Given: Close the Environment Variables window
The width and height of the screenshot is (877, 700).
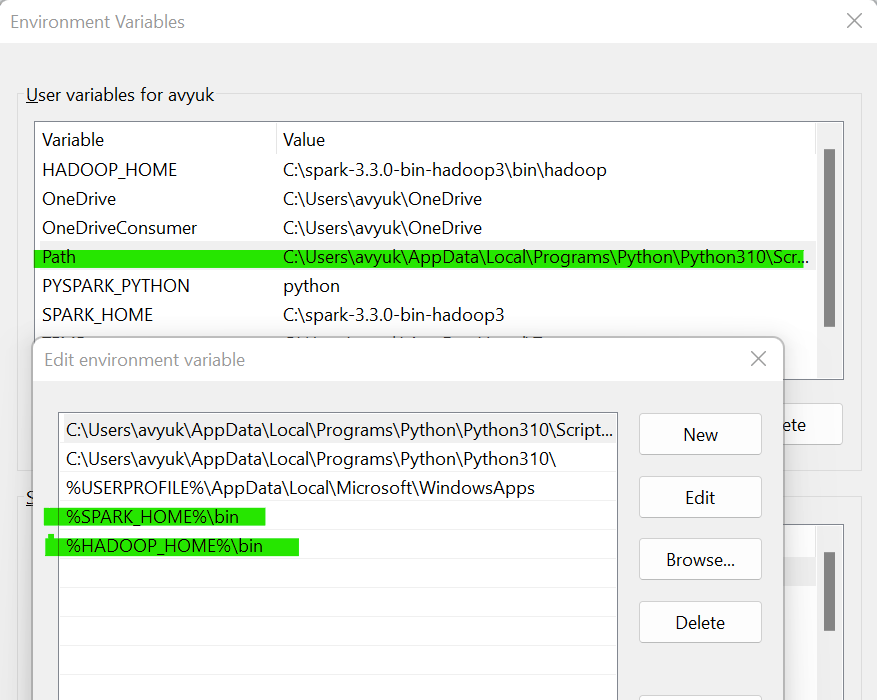Looking at the screenshot, I should tap(854, 21).
